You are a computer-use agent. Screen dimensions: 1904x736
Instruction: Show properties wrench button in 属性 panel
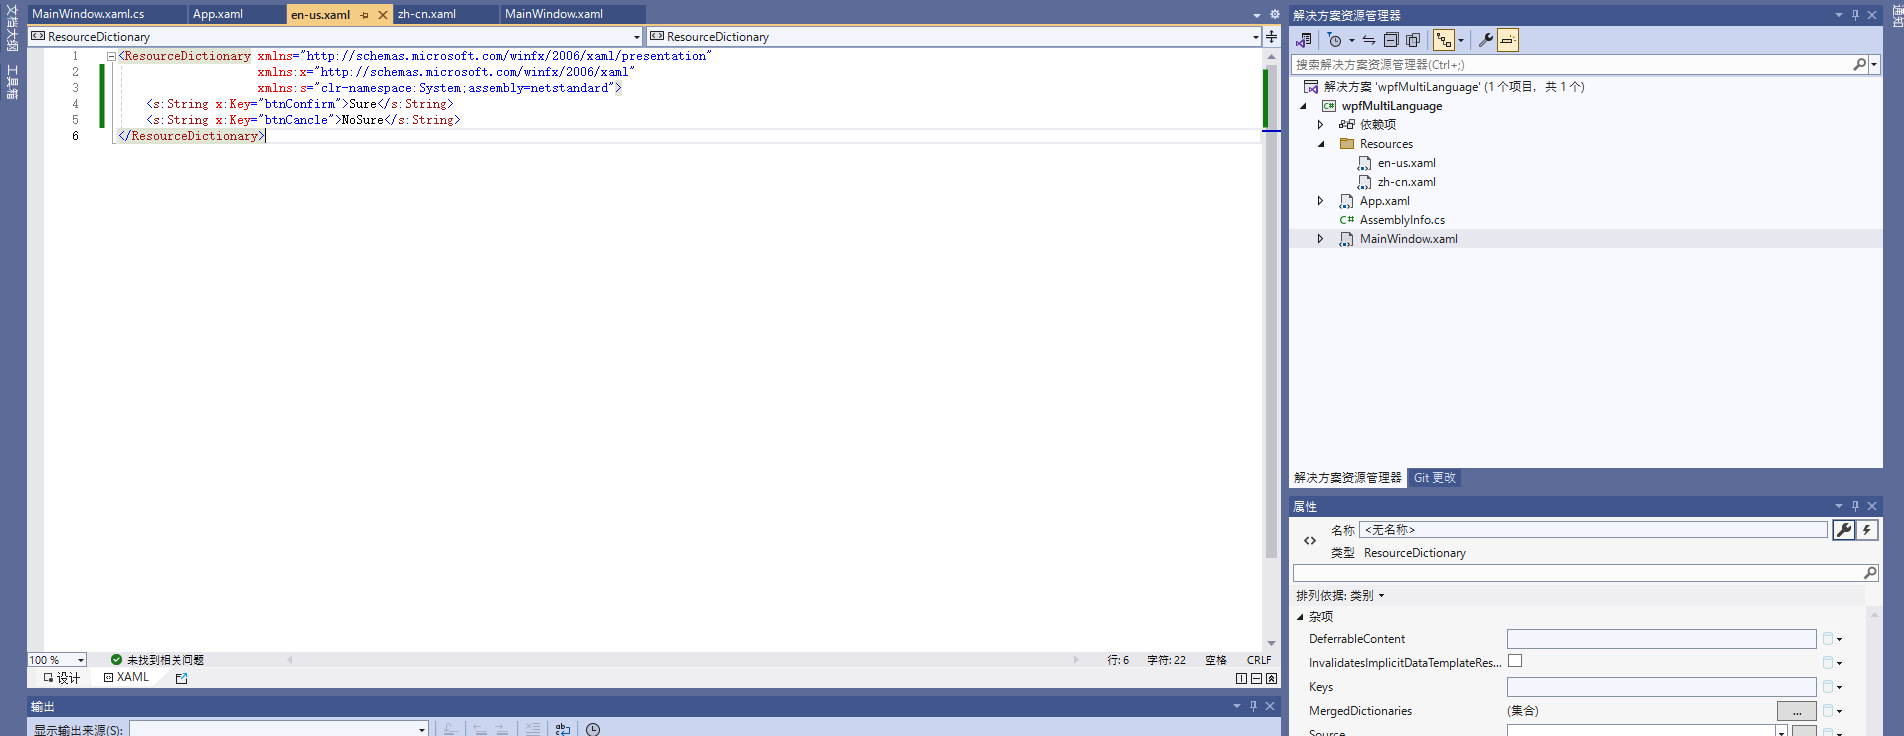click(x=1844, y=530)
